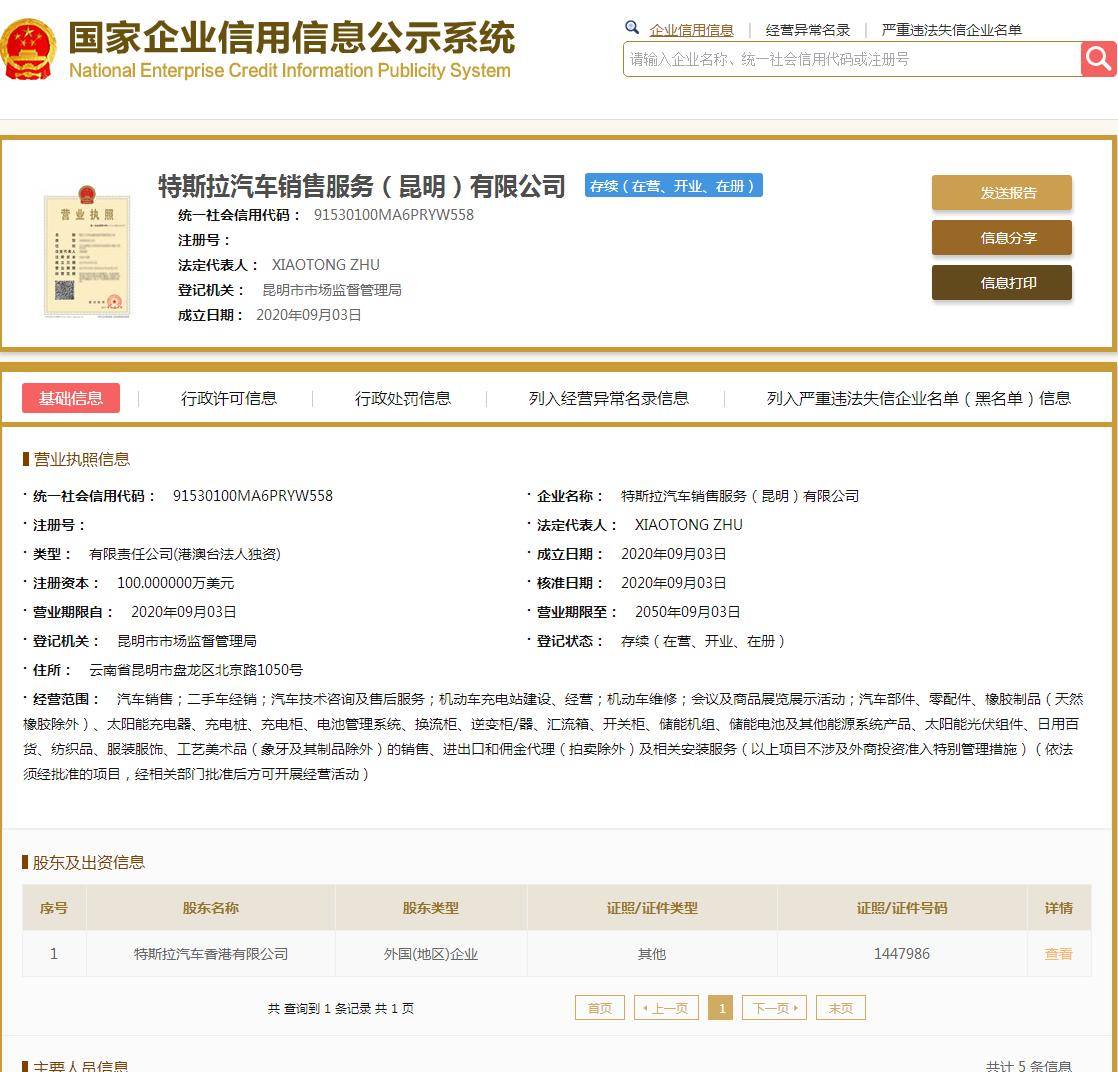
Task: Click shareholder type cell 外国(地区)企业
Action: (x=431, y=954)
